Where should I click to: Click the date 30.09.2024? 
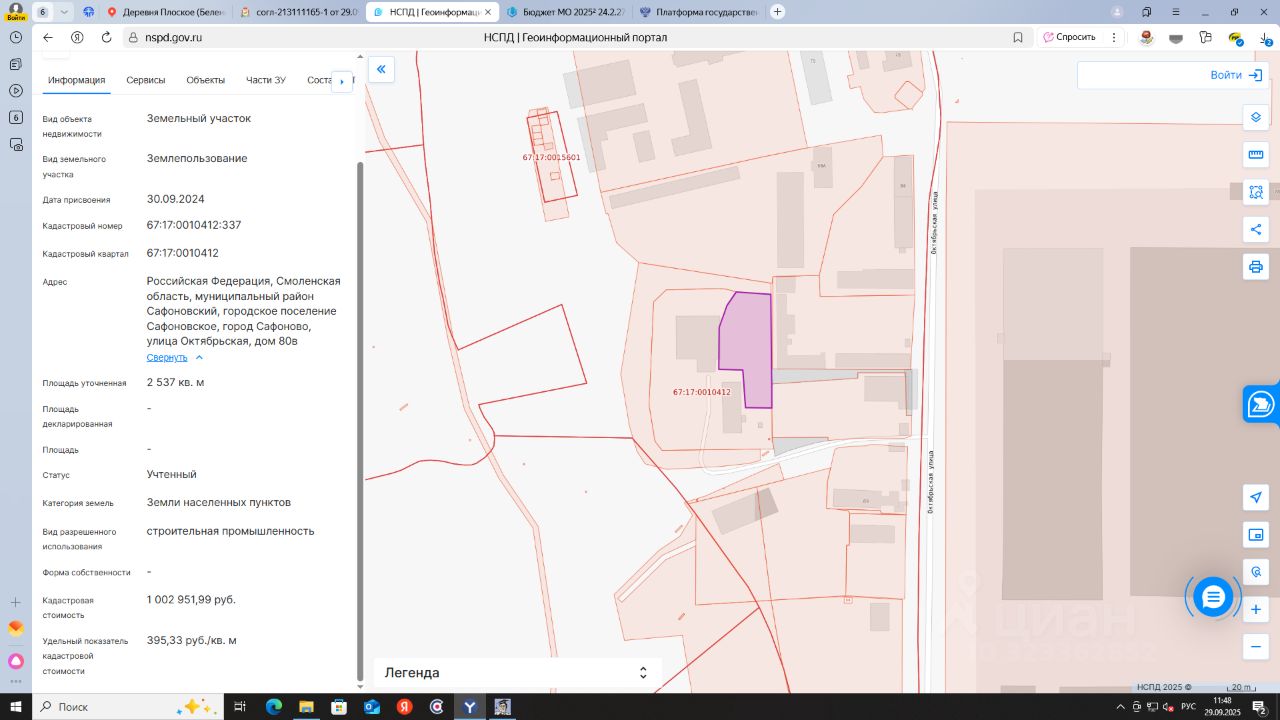[175, 199]
